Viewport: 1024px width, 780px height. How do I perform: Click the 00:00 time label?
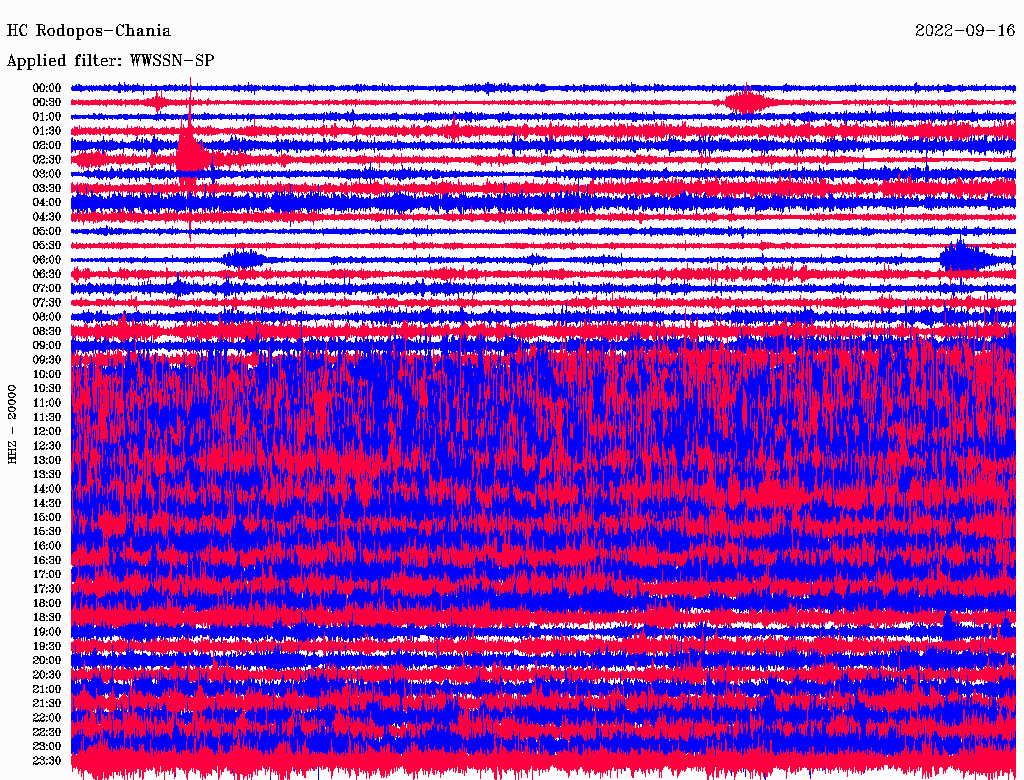point(47,88)
